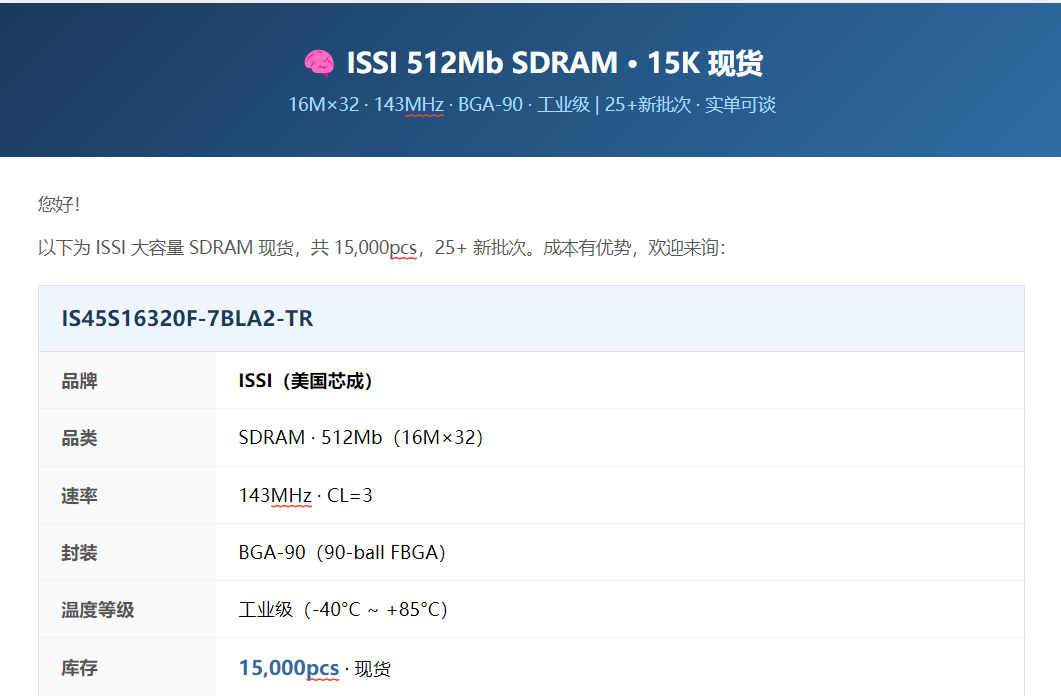The image size is (1061, 696).
Task: Click SDRAM · 512Mb（16M×32）value
Action: point(361,438)
